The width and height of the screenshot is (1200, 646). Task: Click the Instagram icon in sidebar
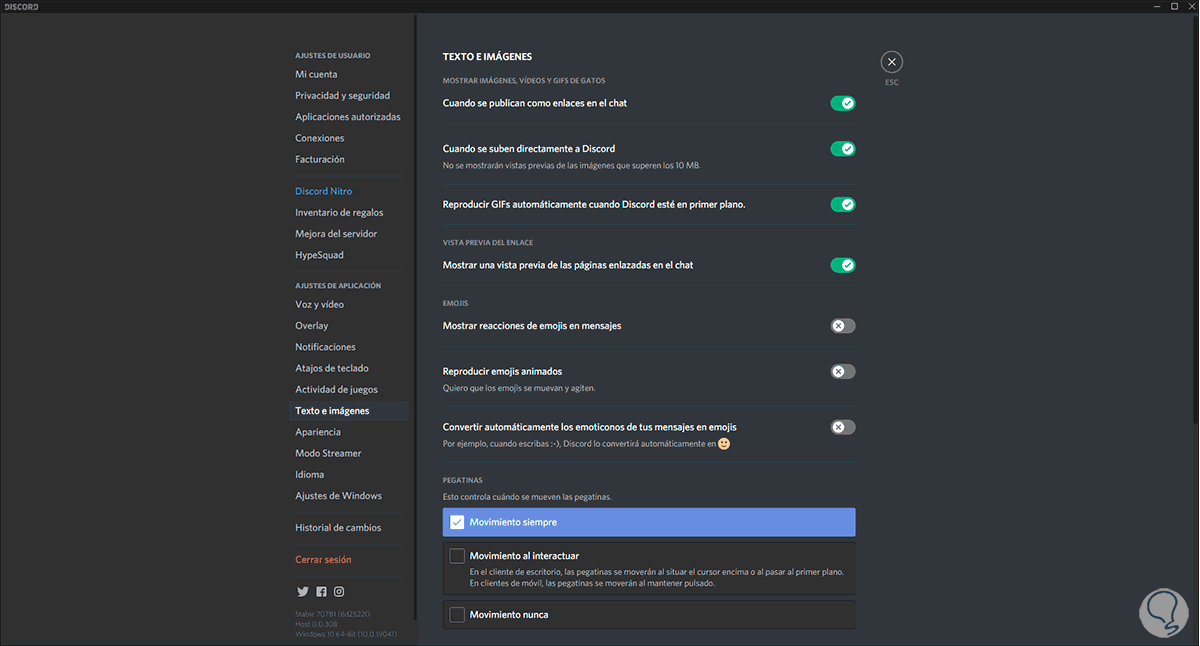coord(339,592)
